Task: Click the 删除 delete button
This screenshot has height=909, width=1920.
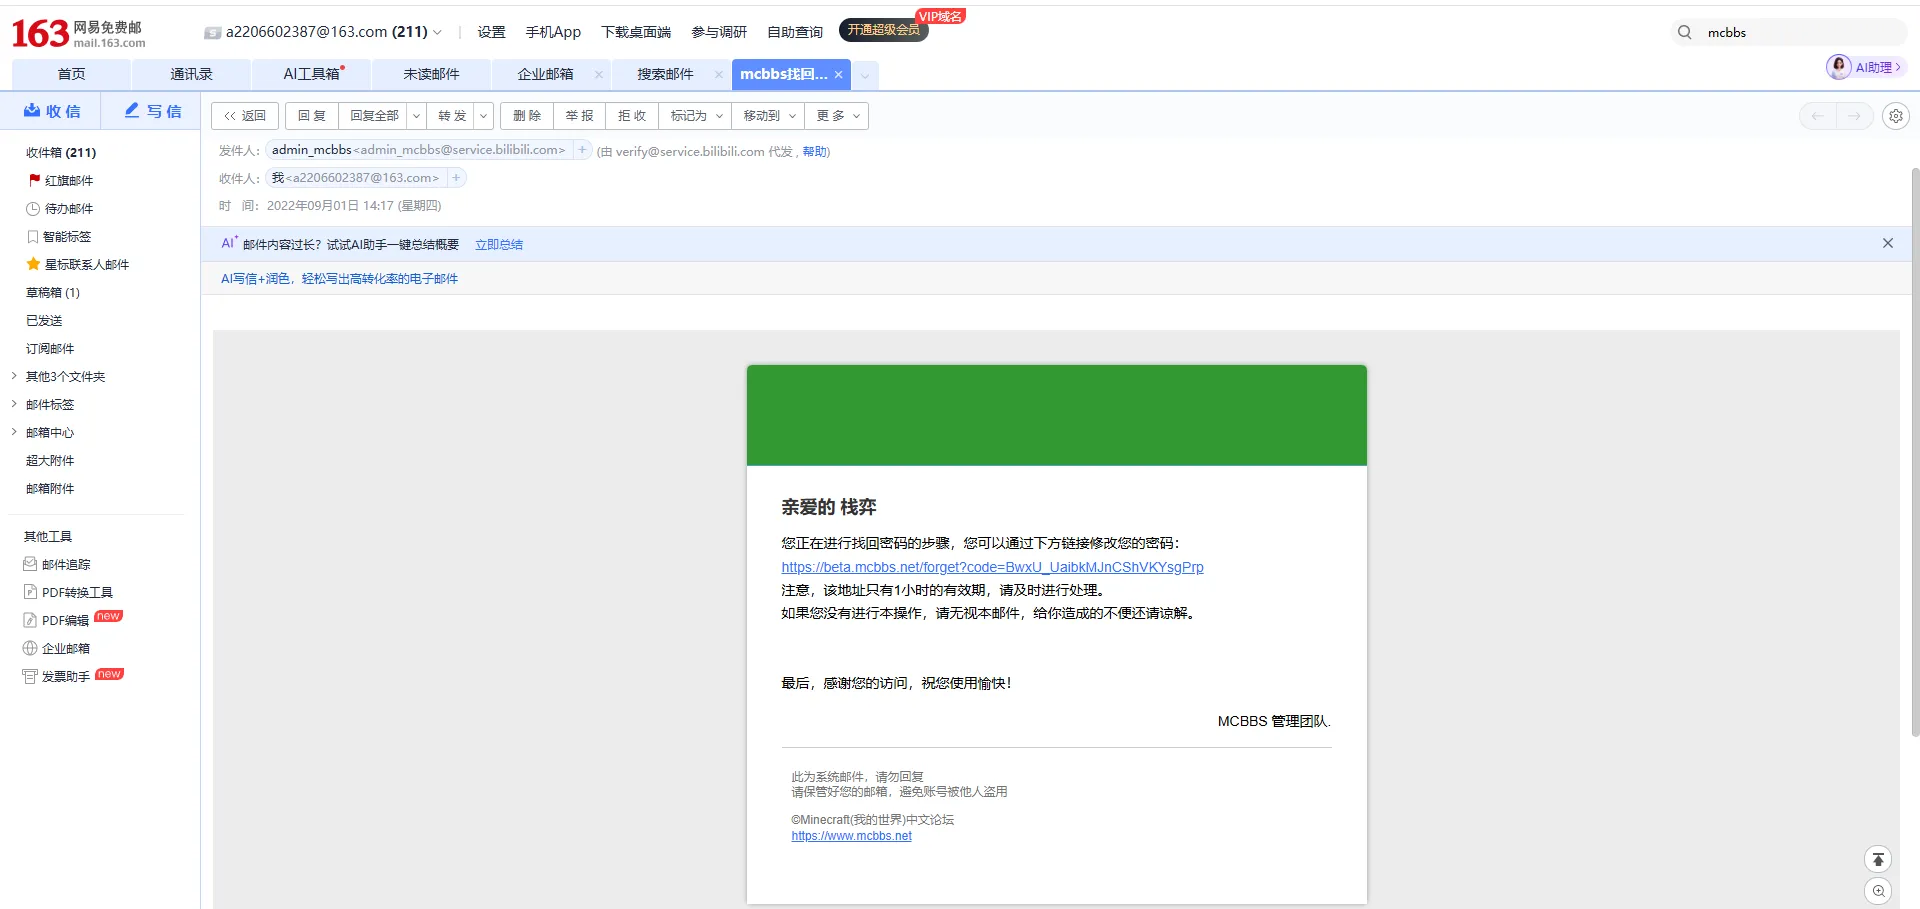Action: (527, 116)
